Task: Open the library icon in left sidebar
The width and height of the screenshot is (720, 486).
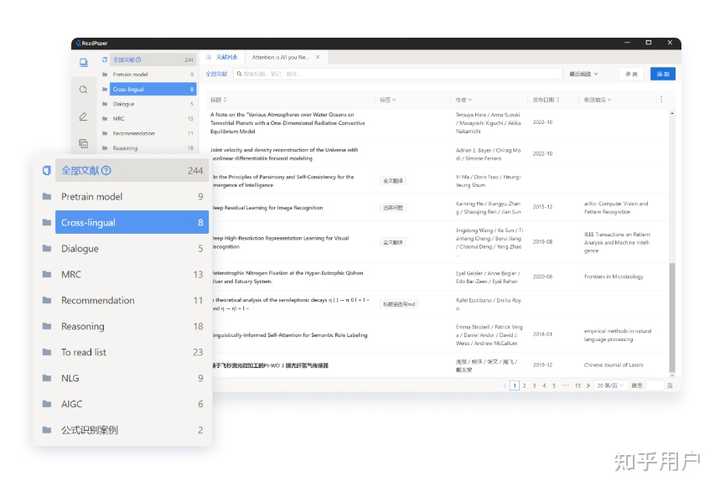Action: [84, 62]
